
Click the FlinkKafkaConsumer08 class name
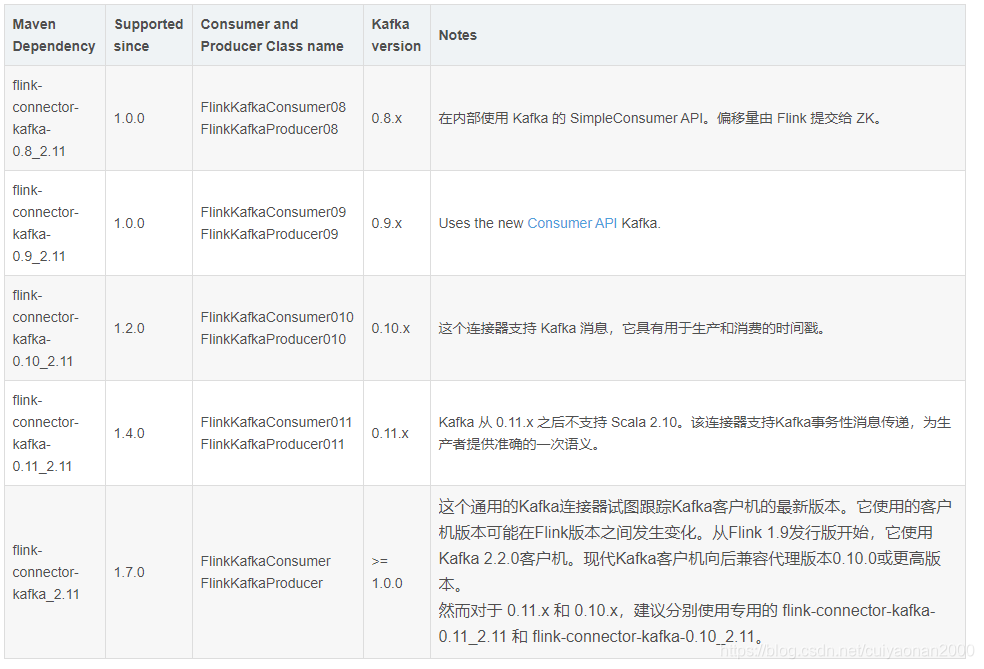click(277, 107)
